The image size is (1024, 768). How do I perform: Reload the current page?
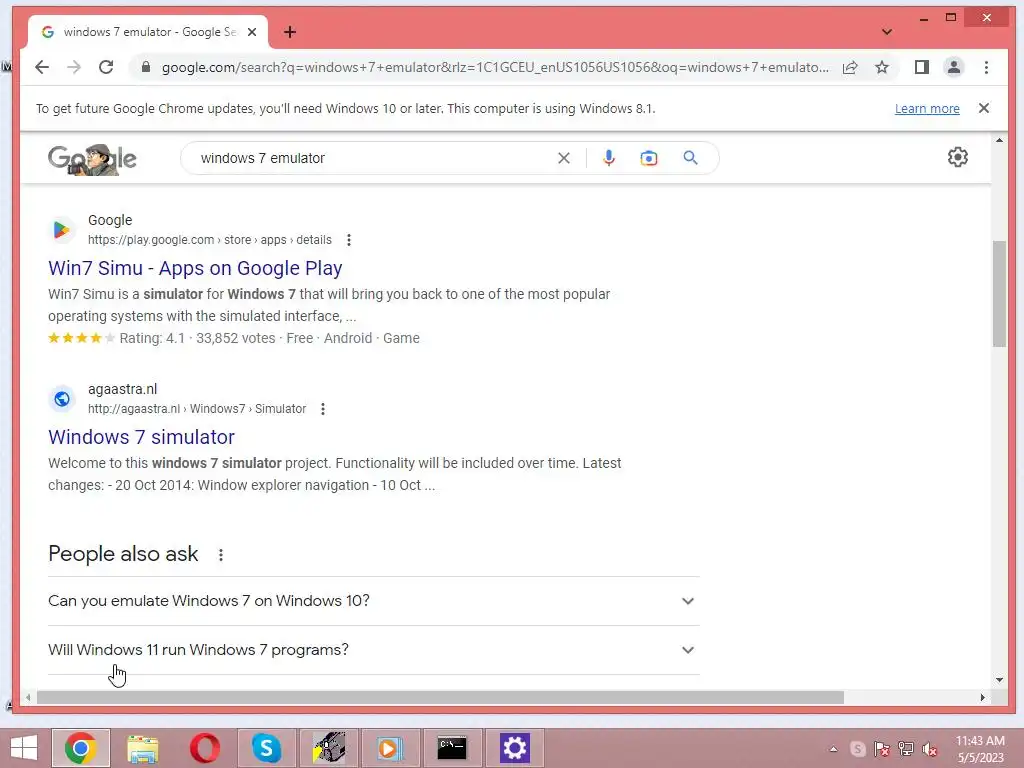click(106, 67)
